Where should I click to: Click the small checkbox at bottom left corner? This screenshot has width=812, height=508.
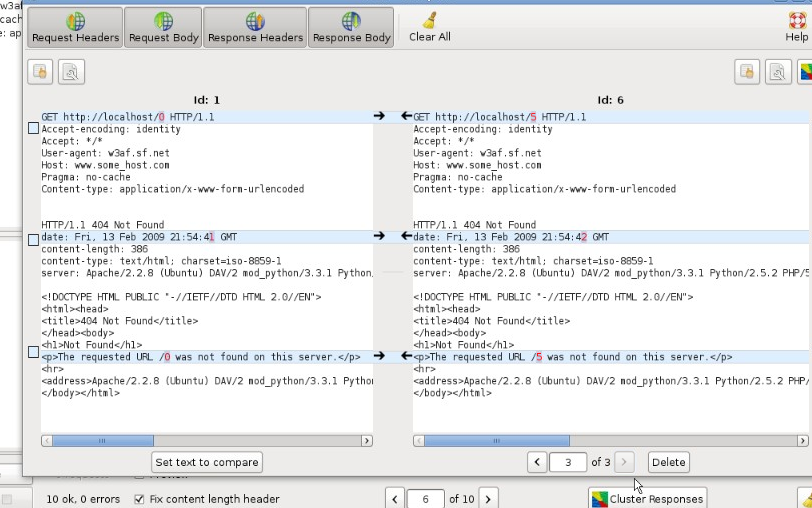7,499
